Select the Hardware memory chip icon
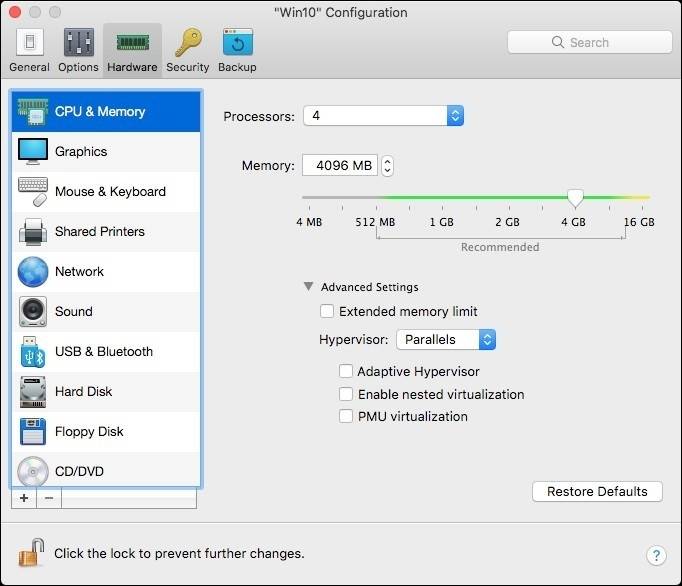Viewport: 682px width, 586px height. [132, 43]
